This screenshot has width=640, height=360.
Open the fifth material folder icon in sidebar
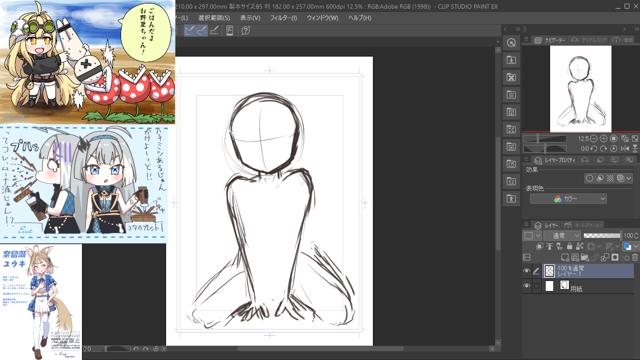point(511,130)
